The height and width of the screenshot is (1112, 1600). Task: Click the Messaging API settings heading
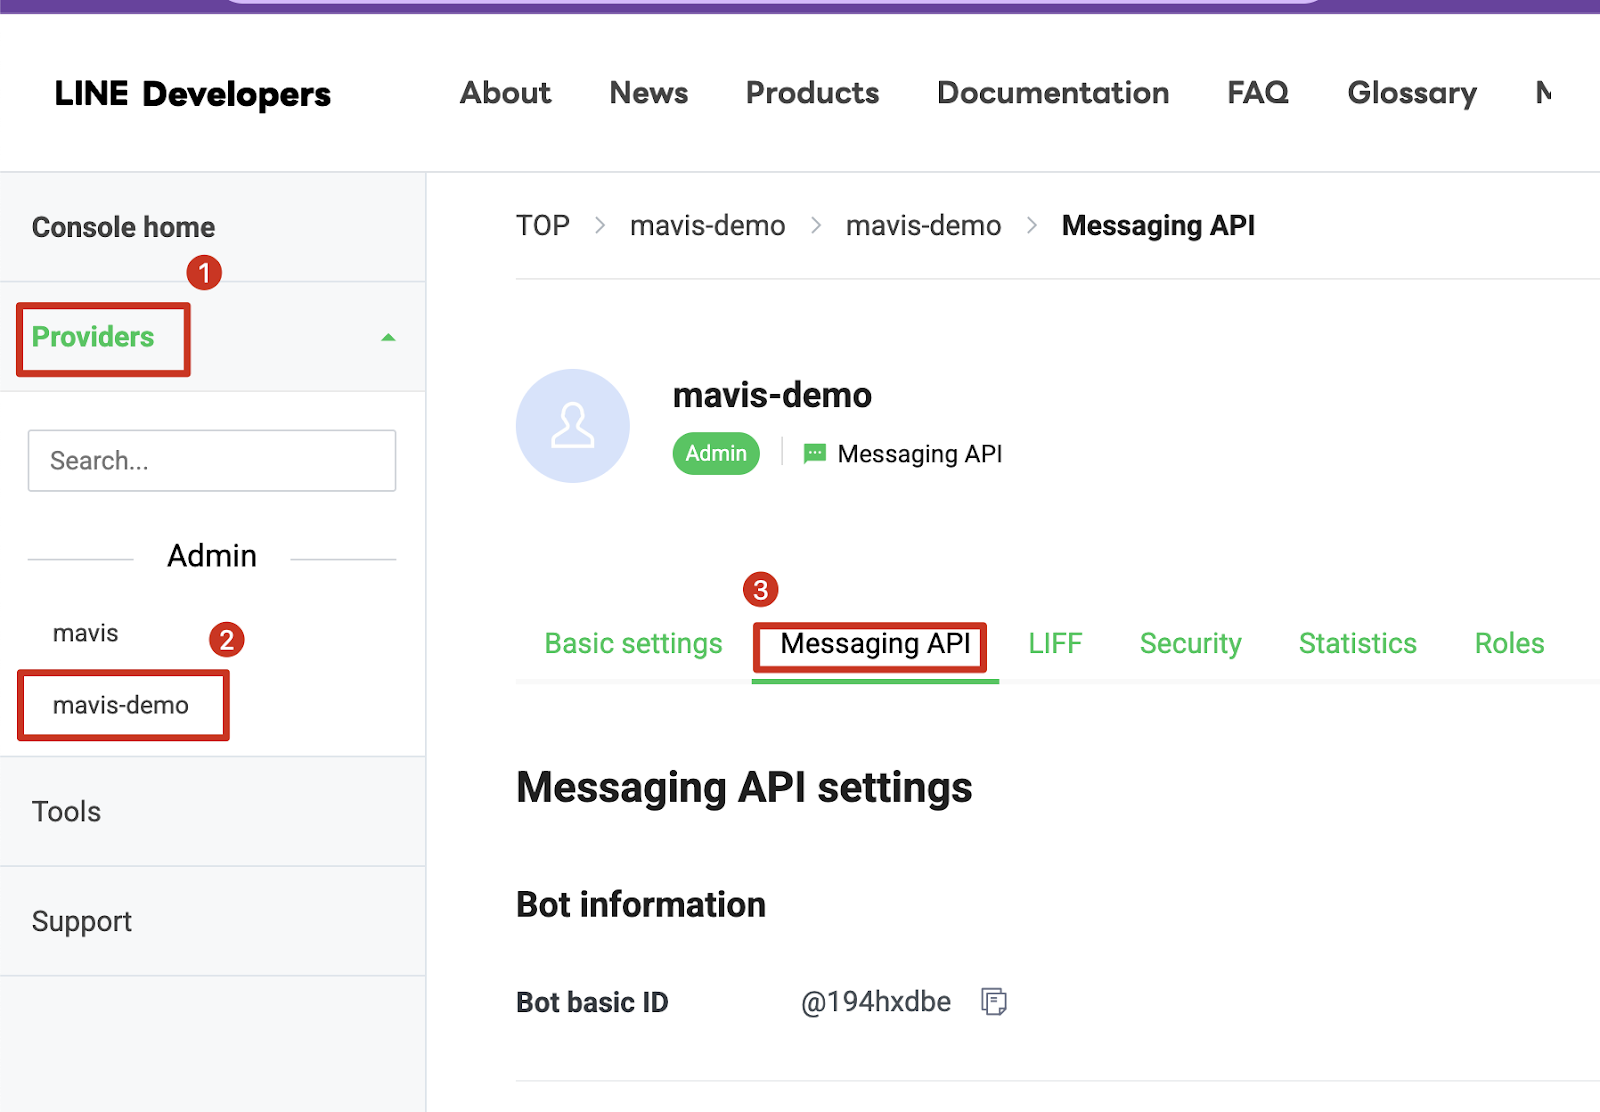744,788
